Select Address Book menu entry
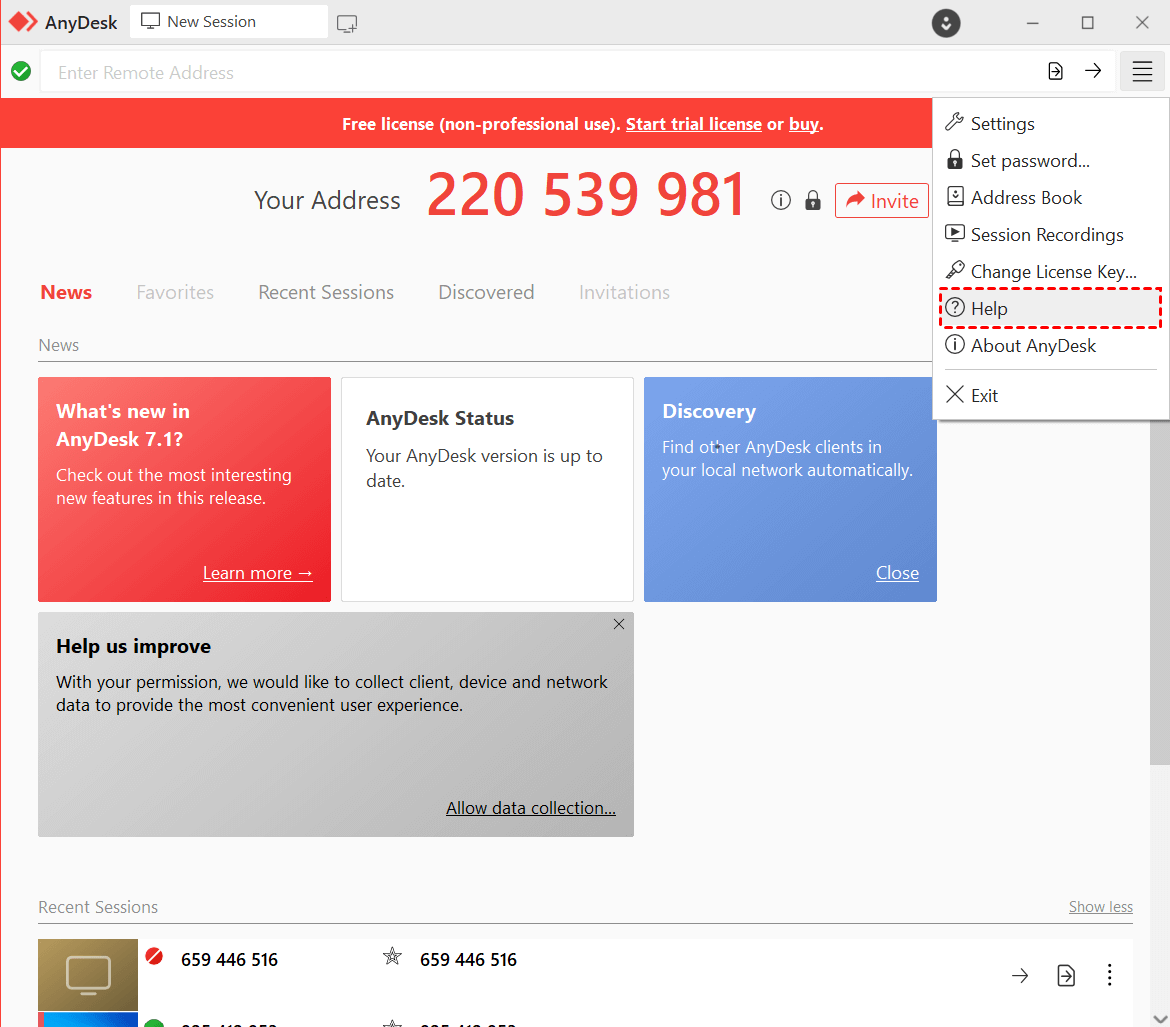Viewport: 1170px width, 1027px height. pos(1026,198)
